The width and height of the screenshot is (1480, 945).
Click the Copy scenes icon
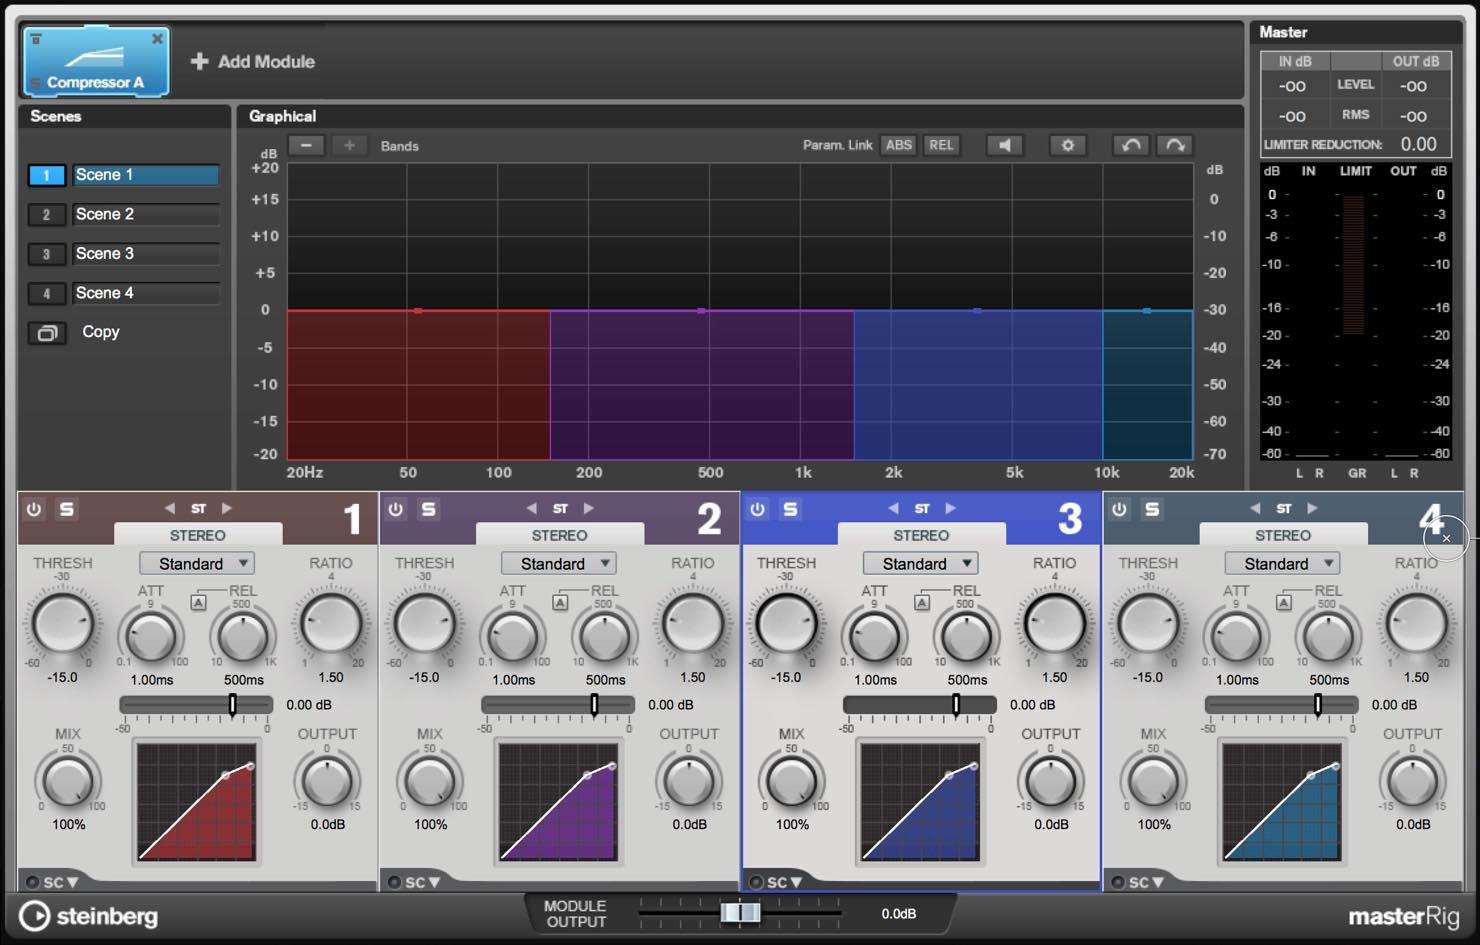pos(47,333)
